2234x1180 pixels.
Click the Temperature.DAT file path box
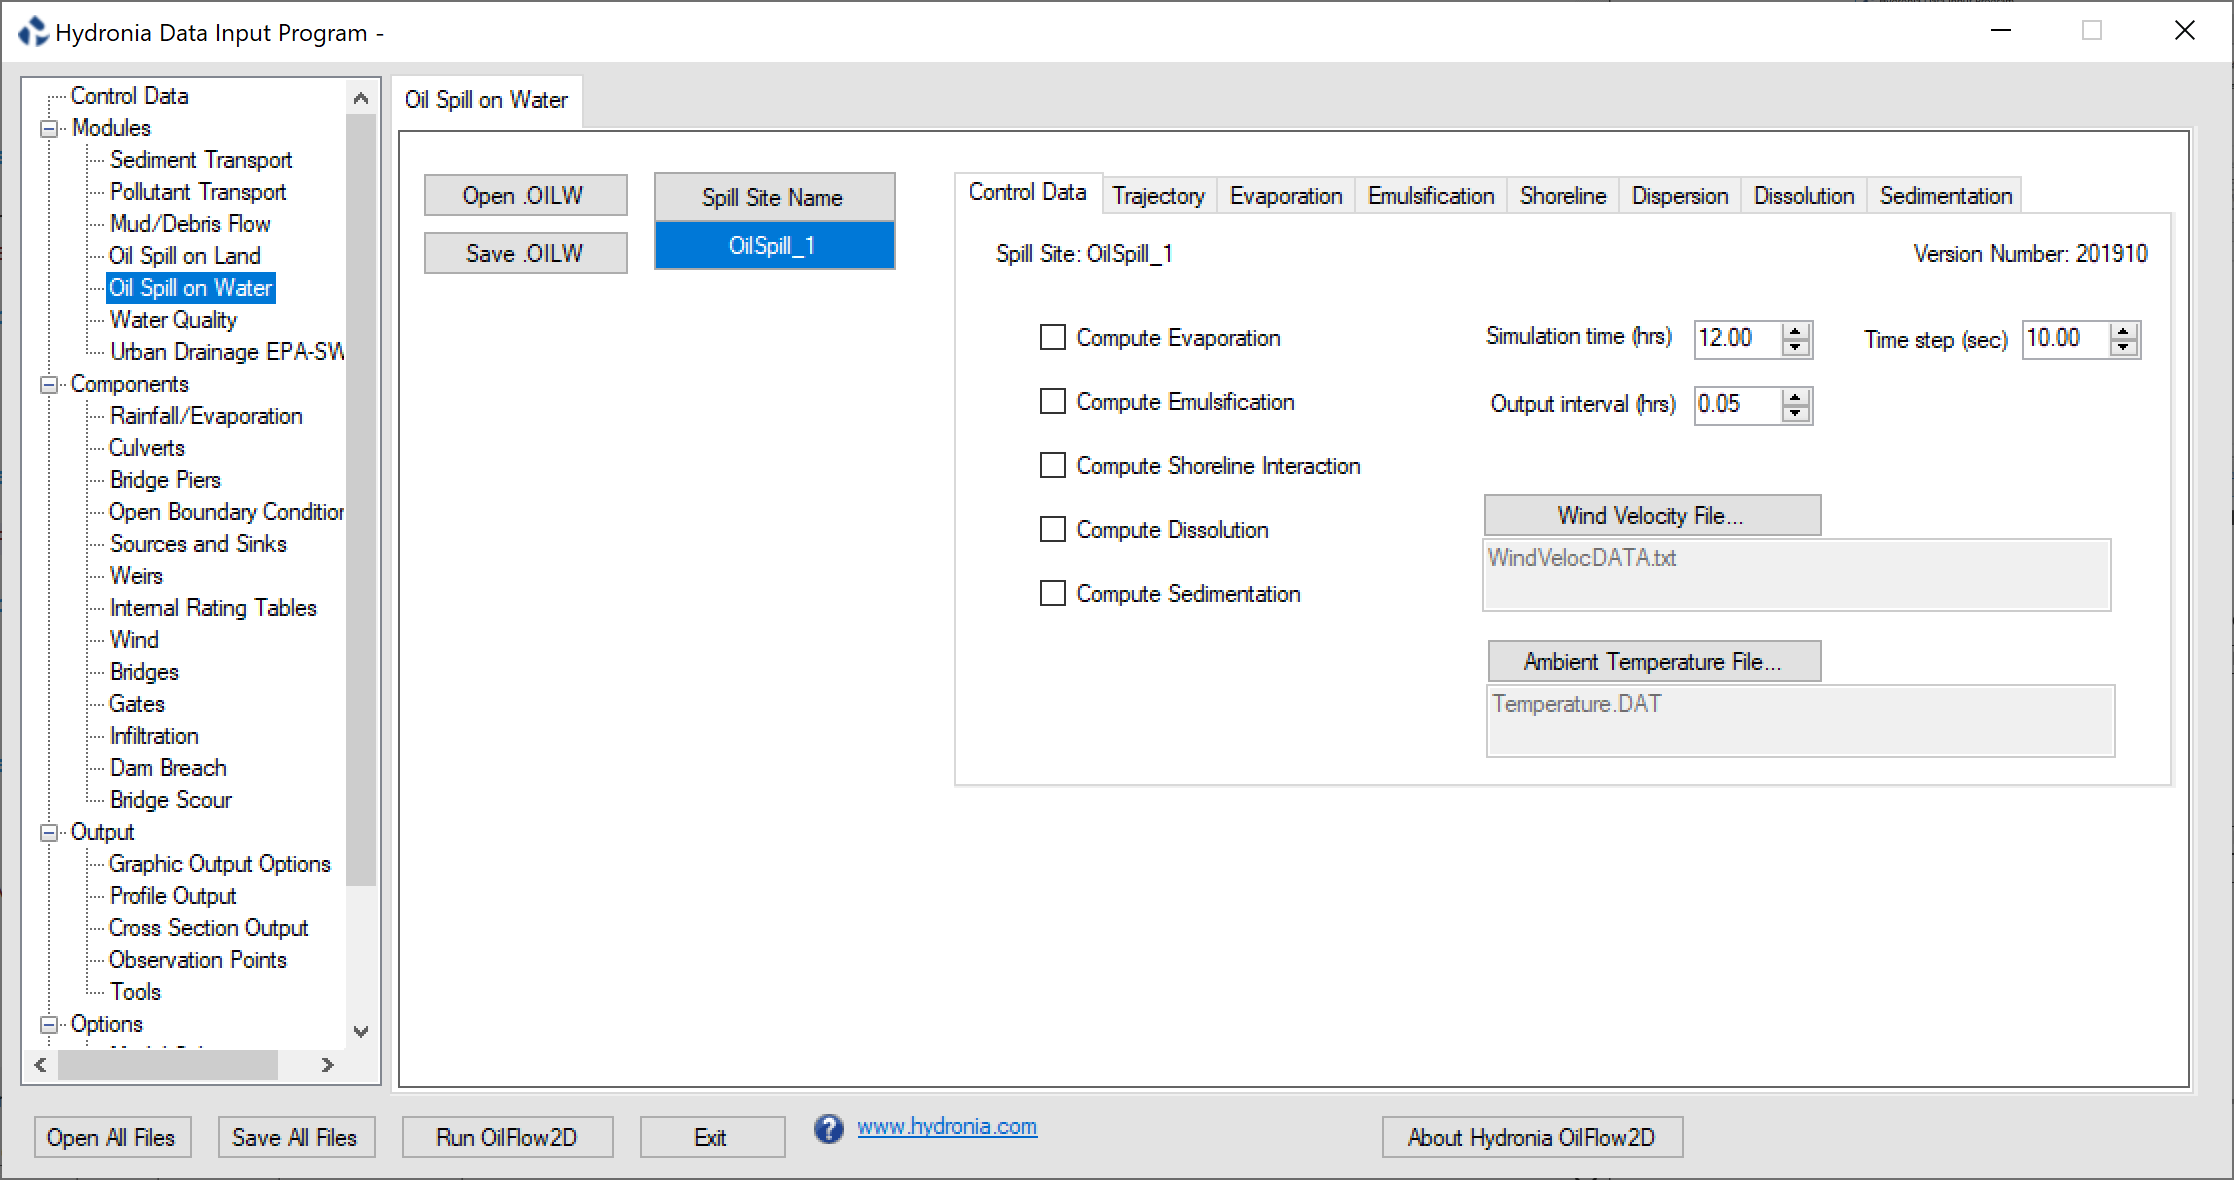tap(1800, 720)
